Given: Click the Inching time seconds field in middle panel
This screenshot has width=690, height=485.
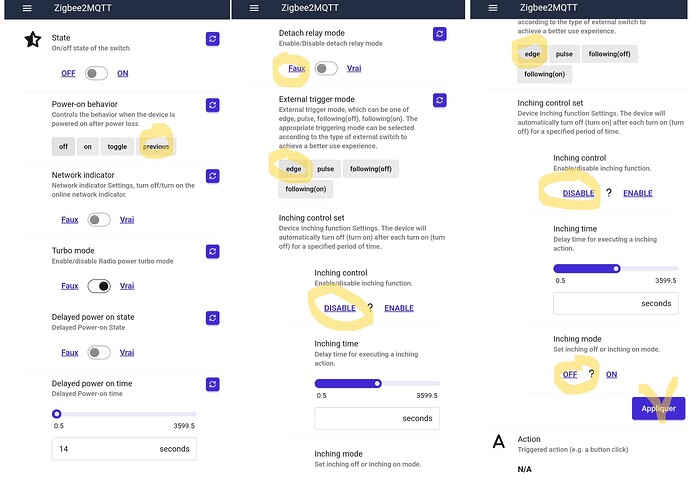Looking at the screenshot, I should click(376, 418).
